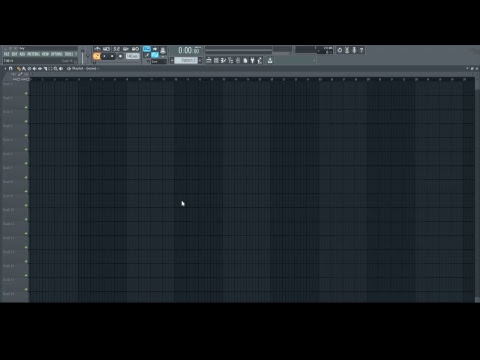
Task: Click the arrow icon beside typing keyboard
Action: coord(155,49)
